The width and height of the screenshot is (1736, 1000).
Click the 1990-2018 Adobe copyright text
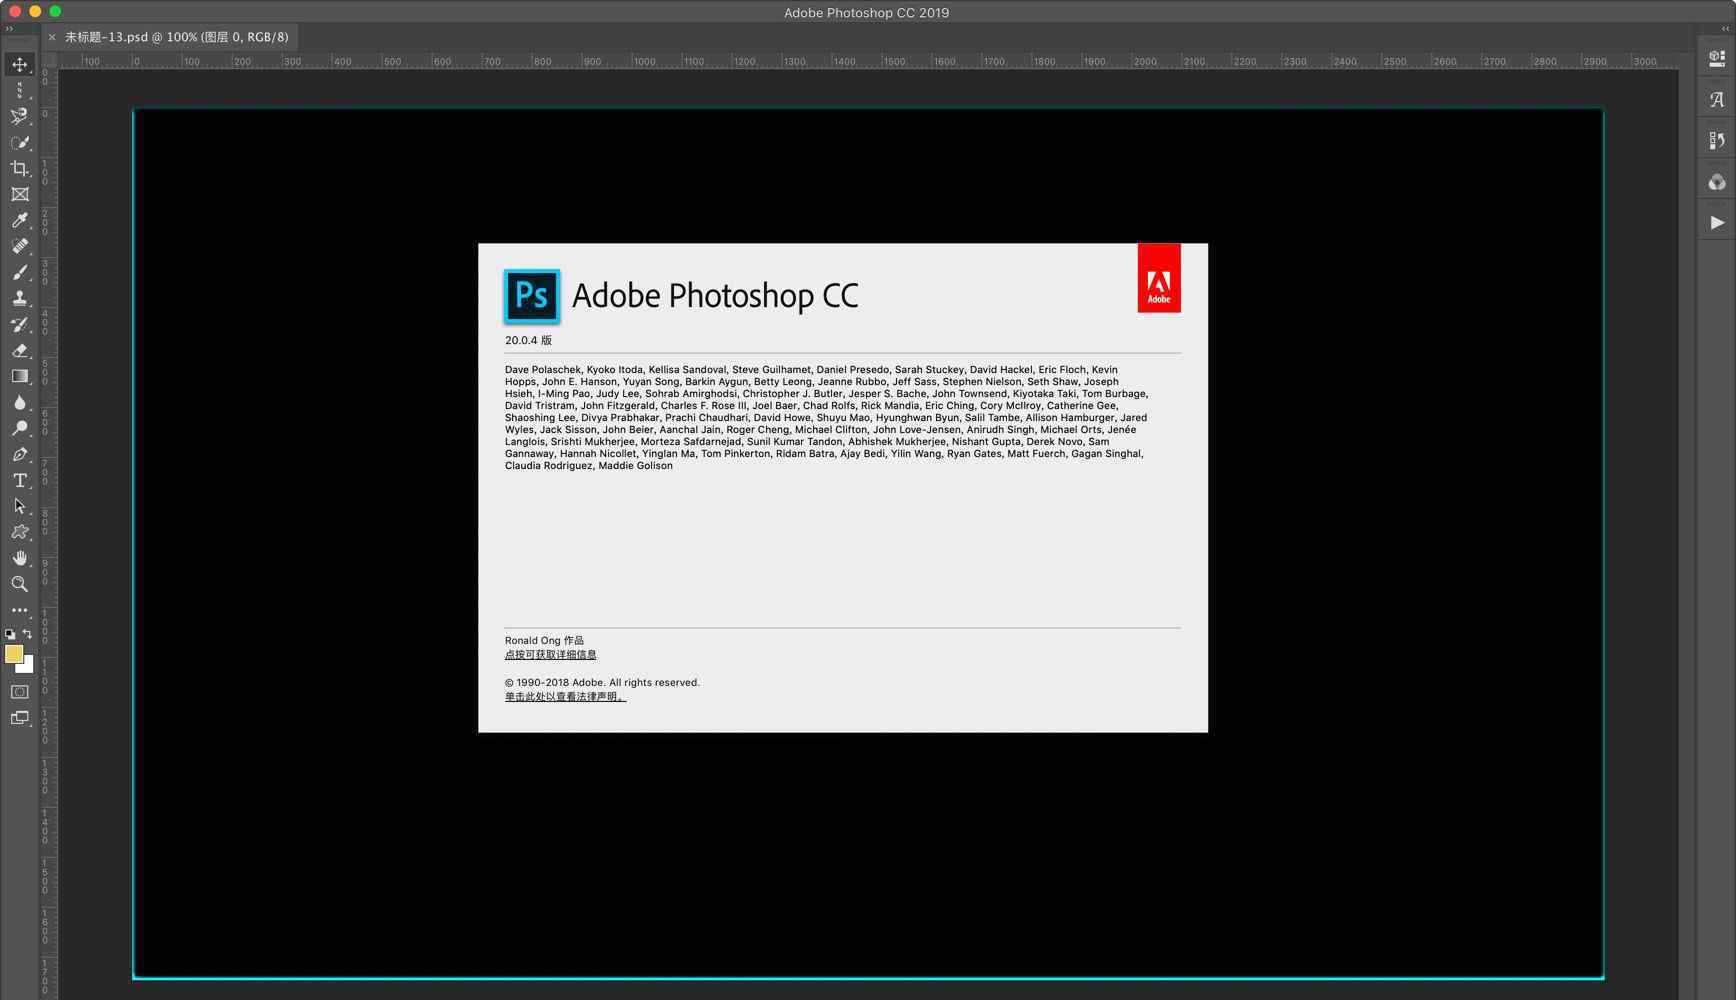602,683
